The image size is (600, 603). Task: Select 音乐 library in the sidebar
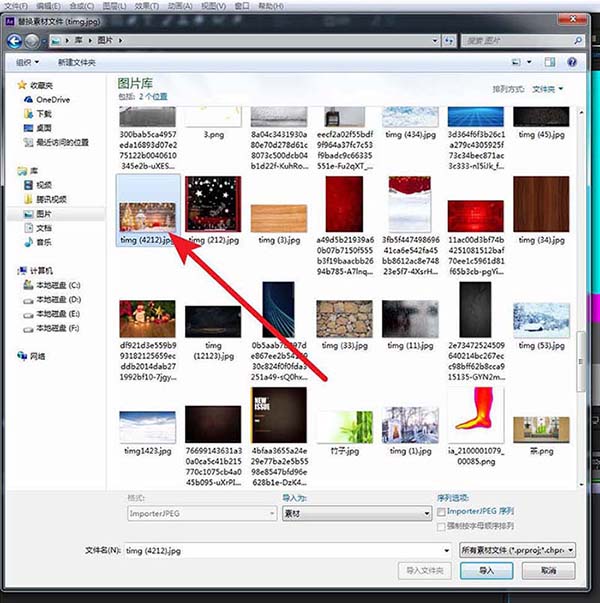(x=38, y=242)
